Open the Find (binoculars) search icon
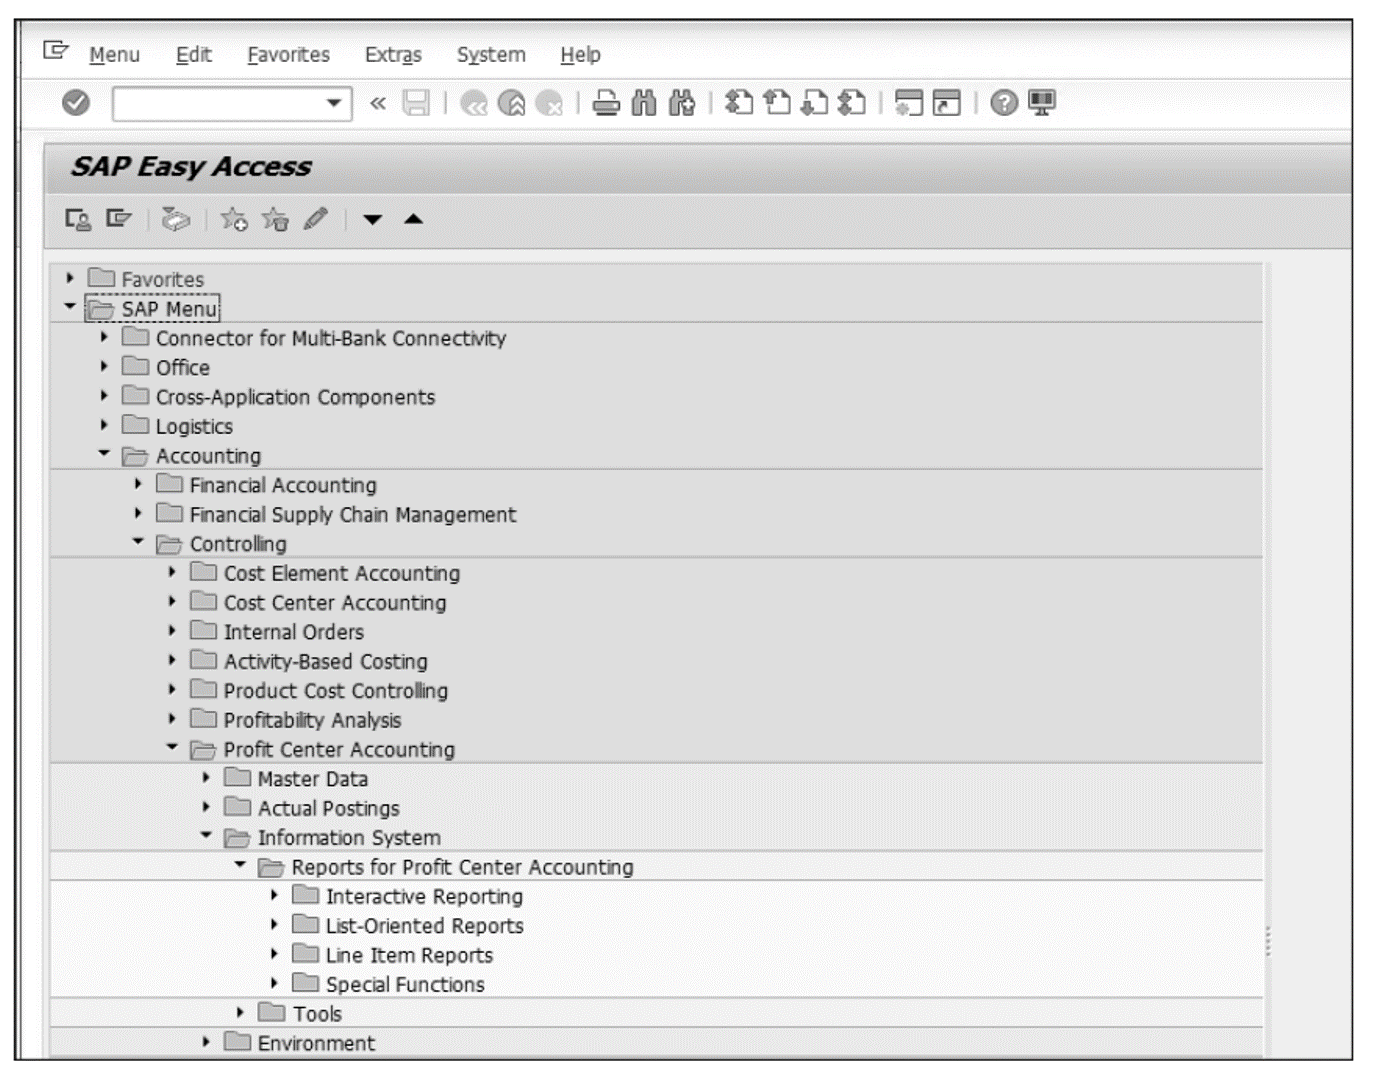 pos(643,100)
